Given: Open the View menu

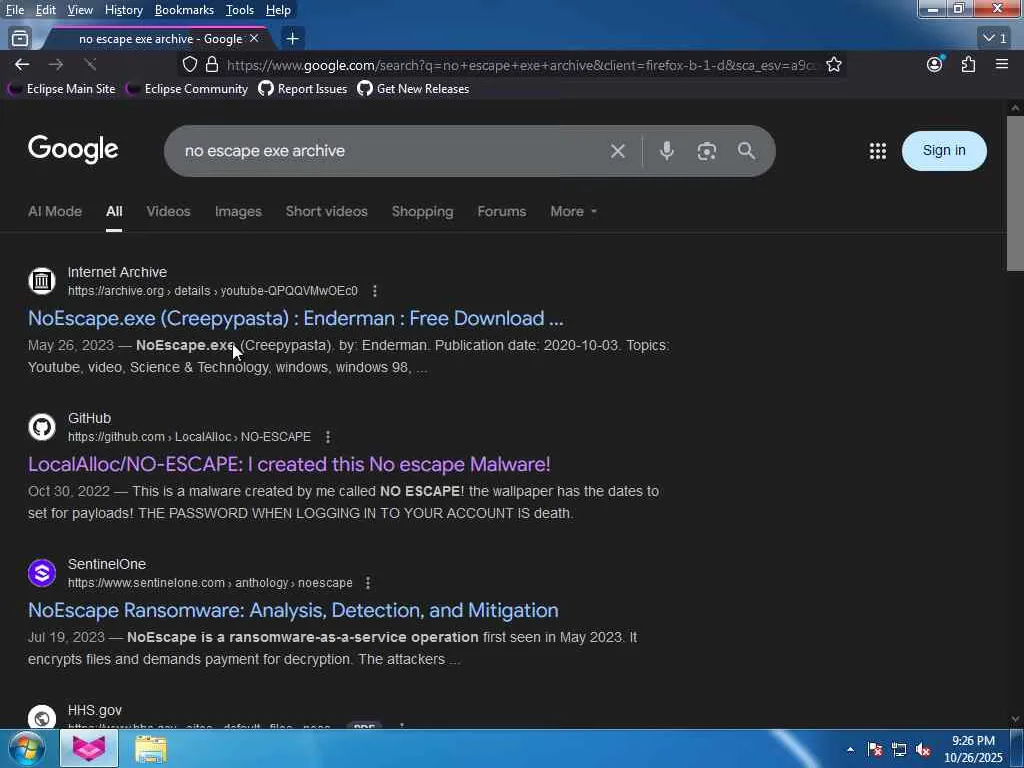Looking at the screenshot, I should 80,10.
